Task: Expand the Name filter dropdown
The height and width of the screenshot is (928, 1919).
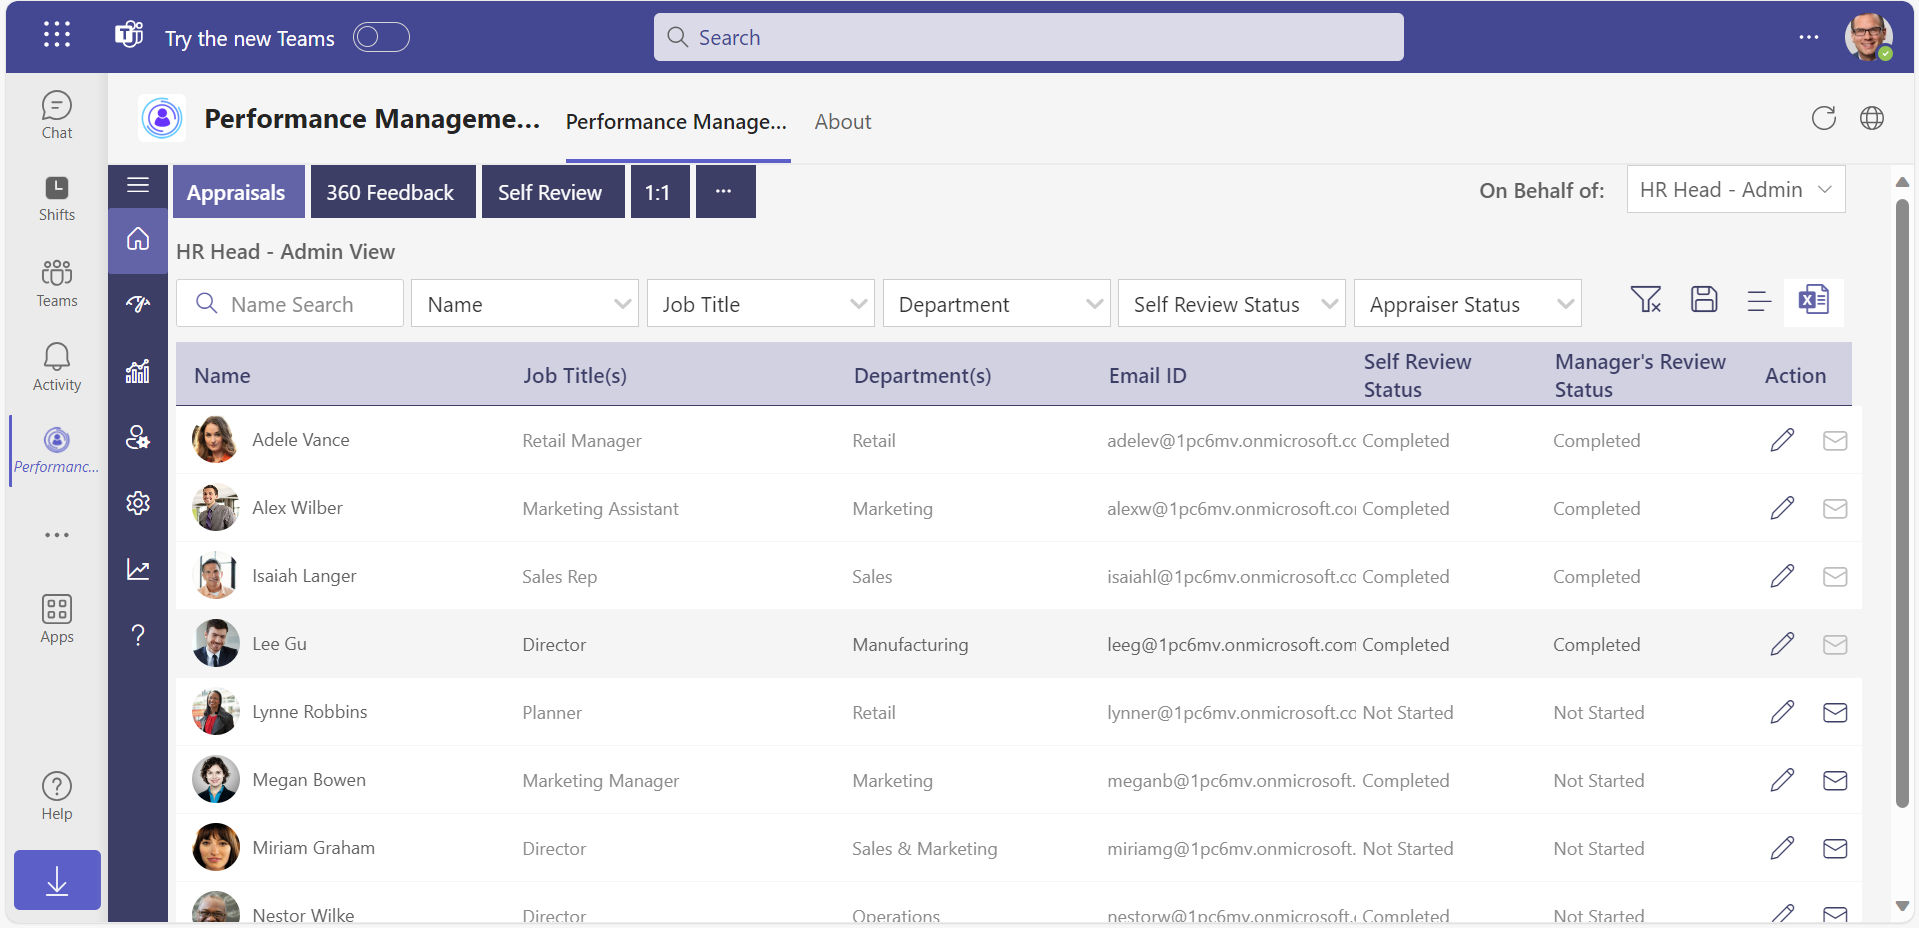Action: (x=525, y=304)
